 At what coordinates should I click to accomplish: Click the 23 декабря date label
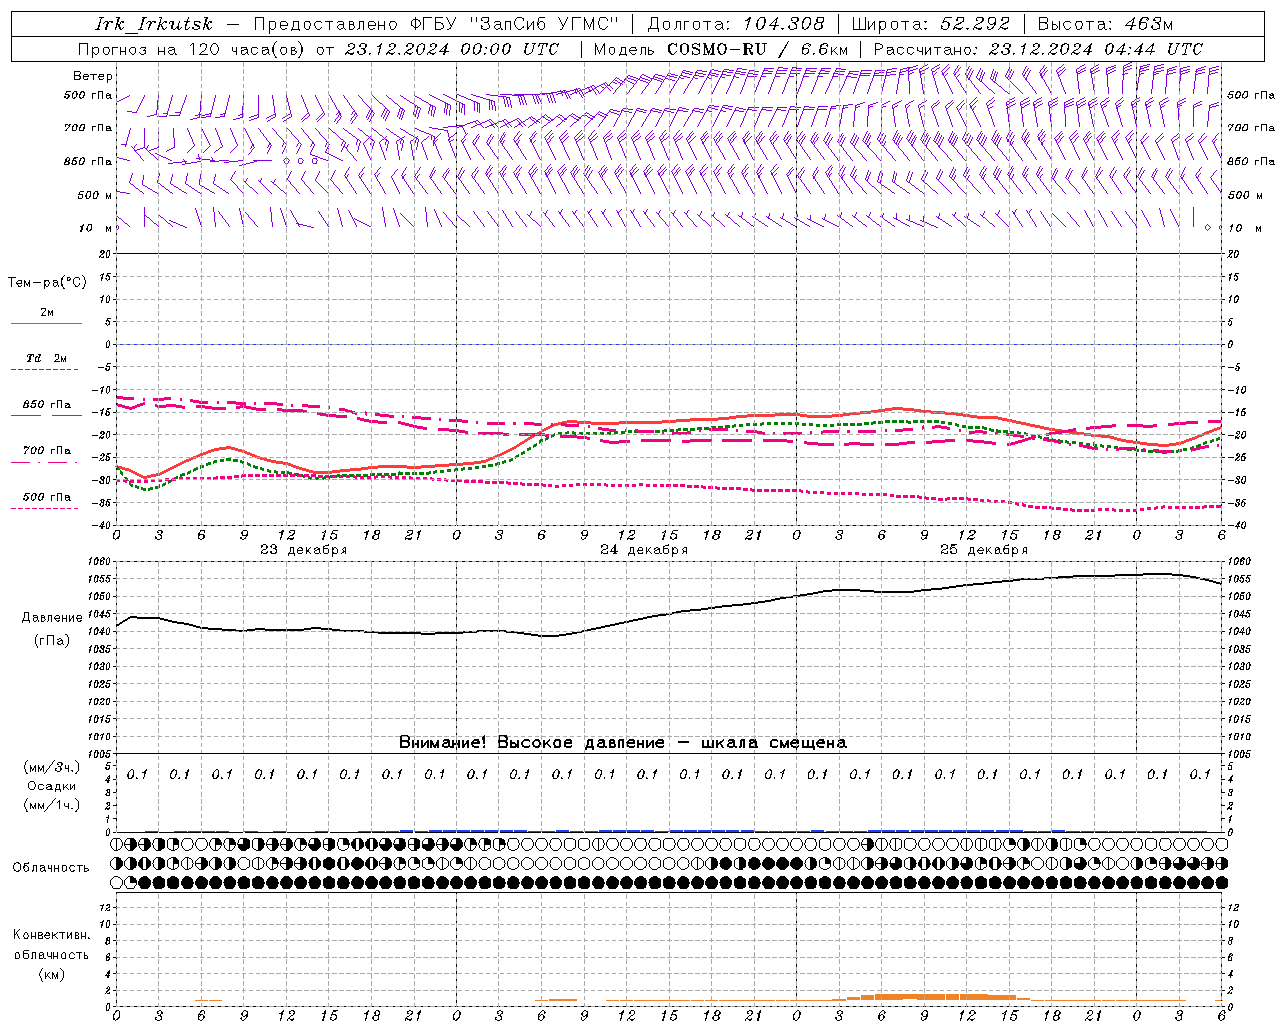pyautogui.click(x=304, y=550)
